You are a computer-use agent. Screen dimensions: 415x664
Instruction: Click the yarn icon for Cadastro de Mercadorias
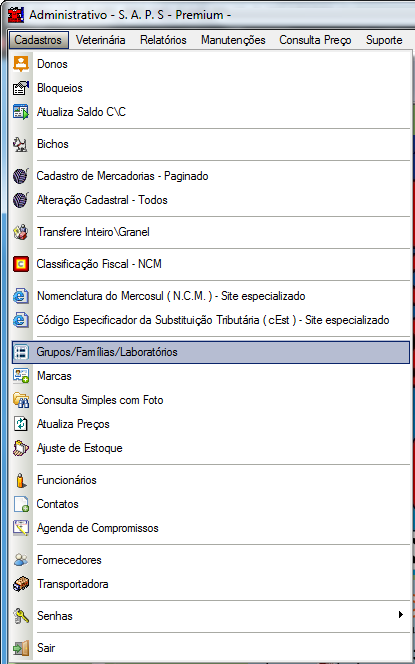pyautogui.click(x=21, y=176)
